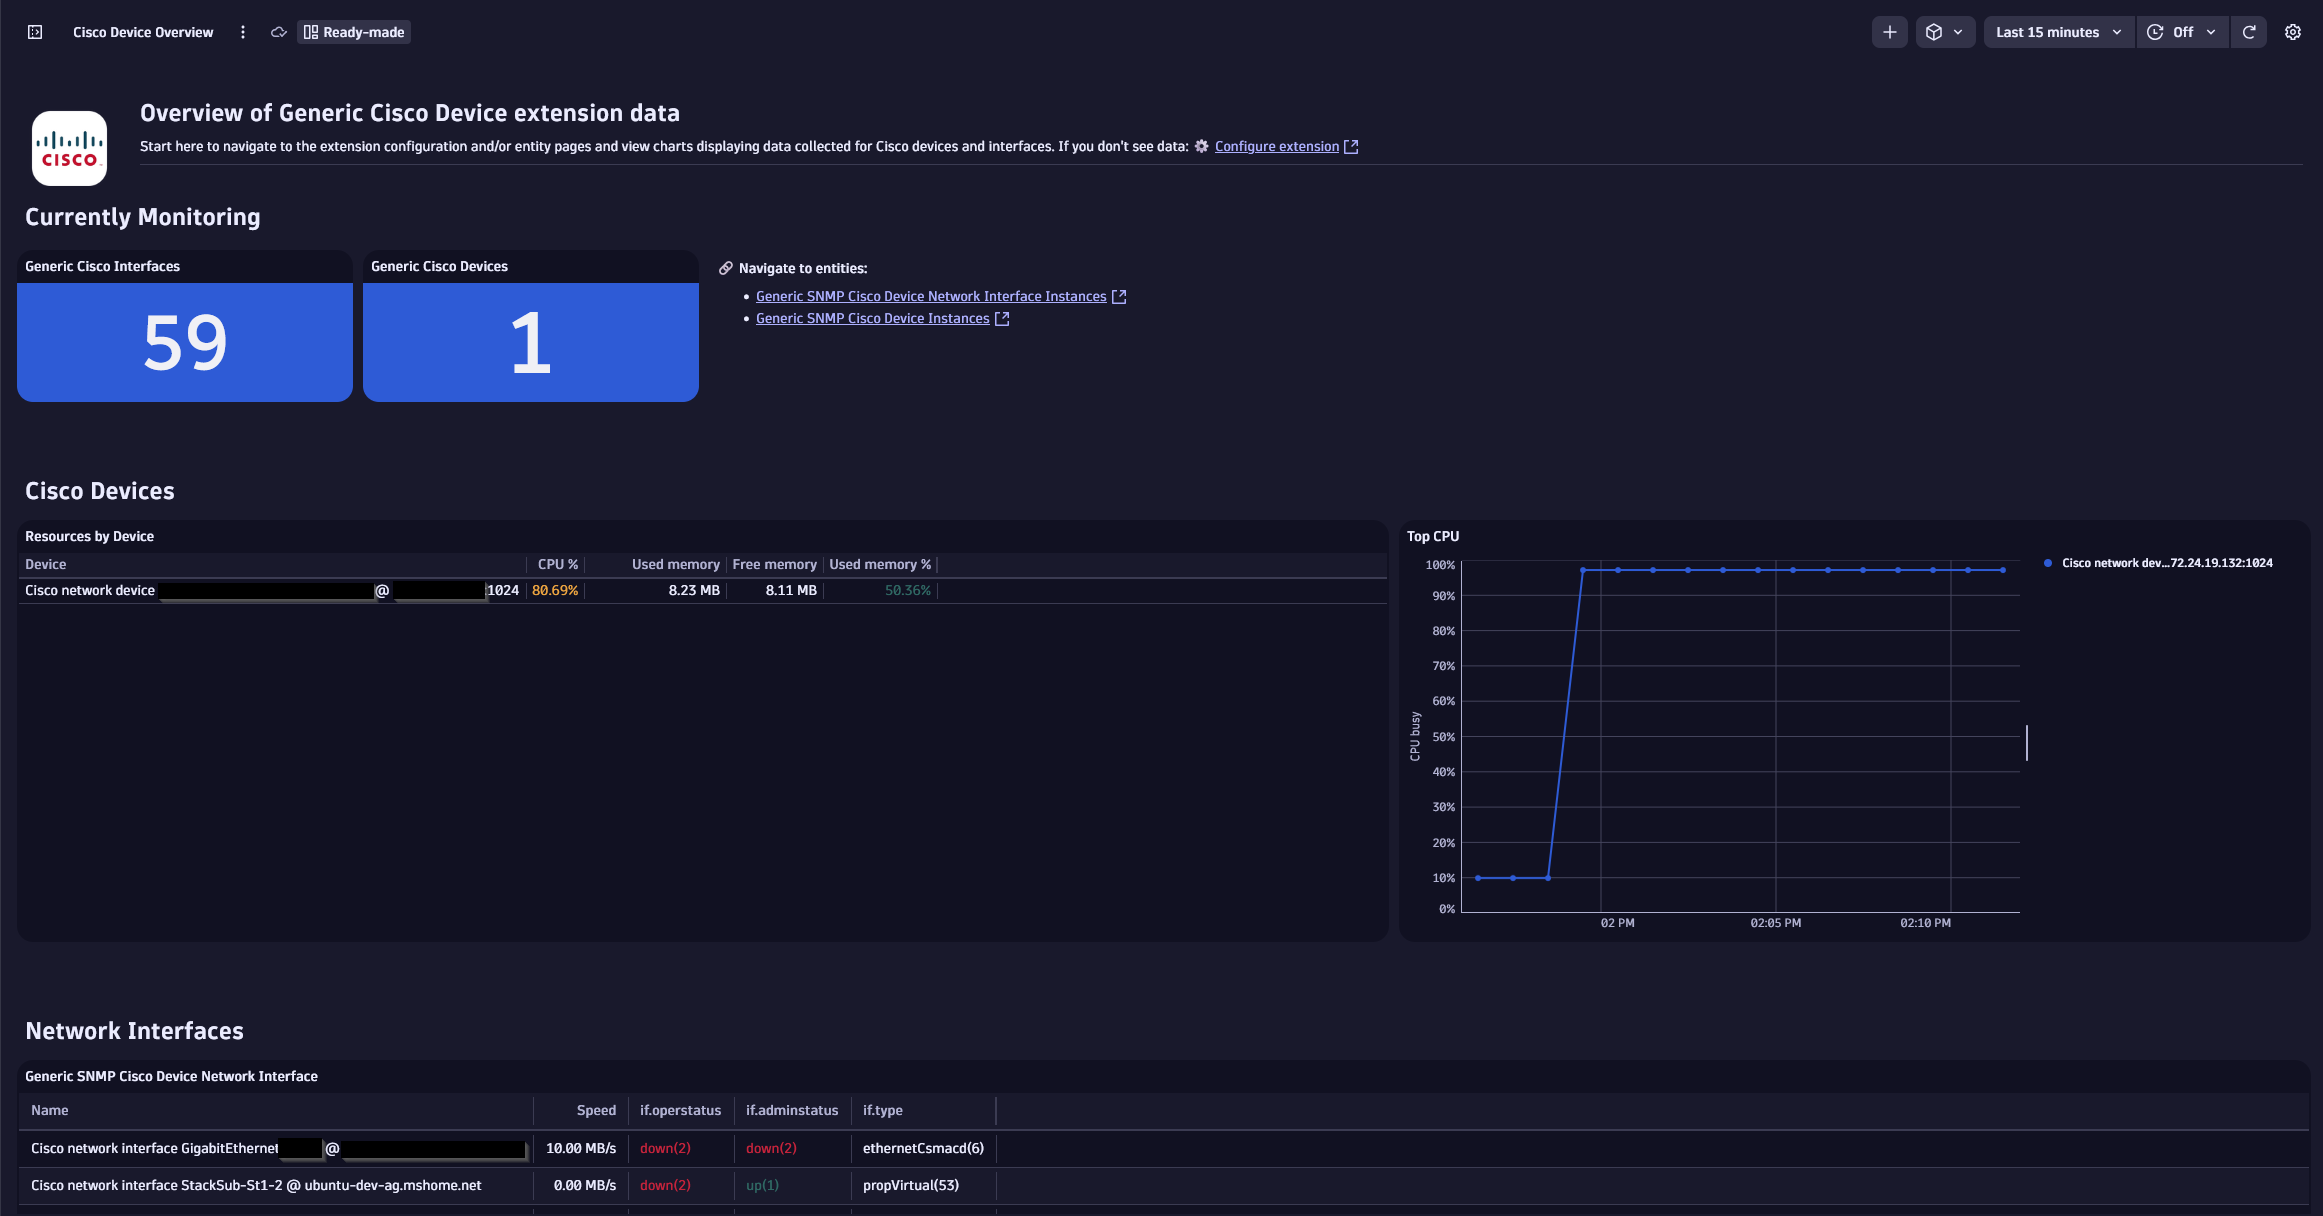Sort by Free memory column header

[774, 564]
